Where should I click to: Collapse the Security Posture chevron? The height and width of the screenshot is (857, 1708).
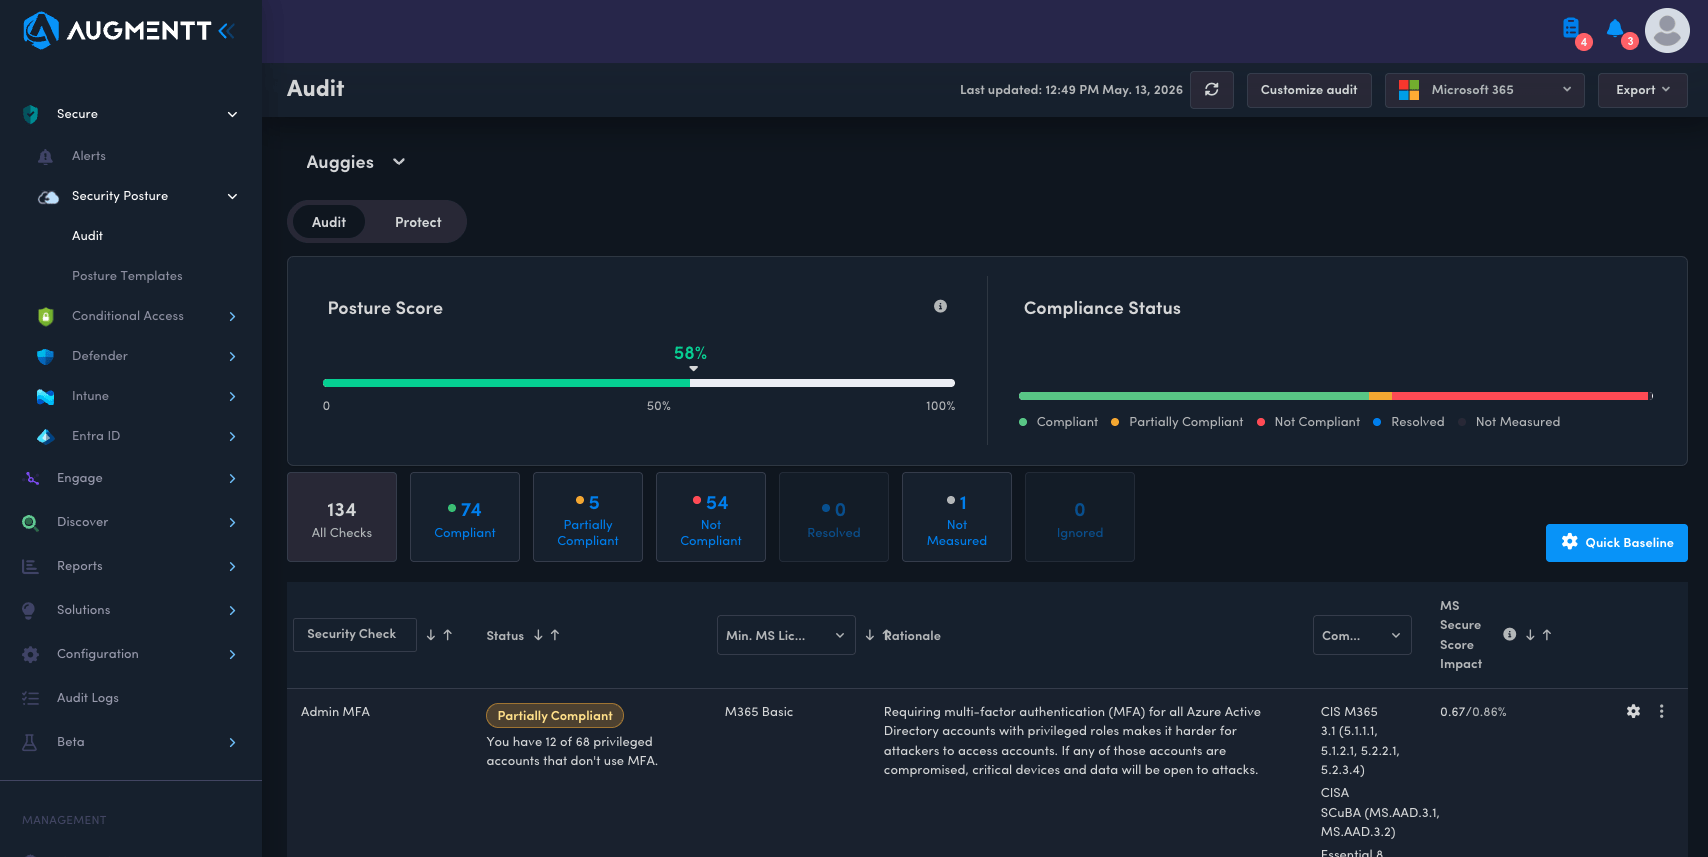point(233,196)
